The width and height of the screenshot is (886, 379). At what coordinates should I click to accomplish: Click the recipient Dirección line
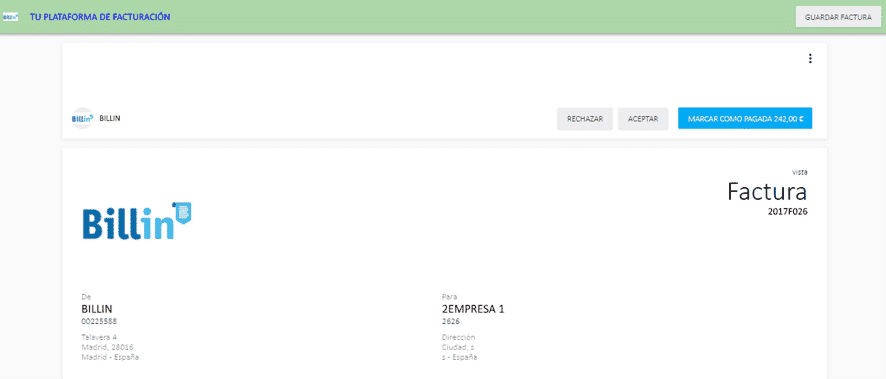(x=458, y=337)
